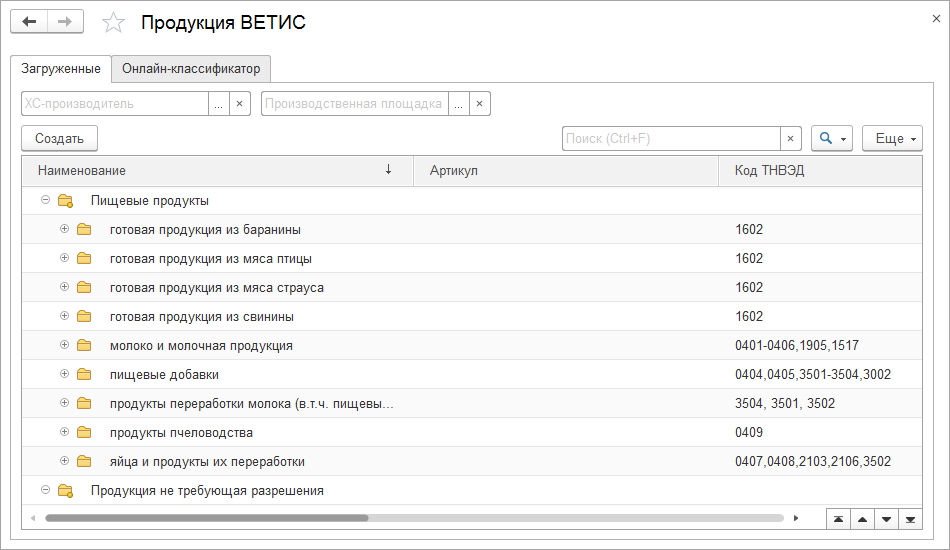Jump to the last row of the list
Image resolution: width=950 pixels, height=550 pixels.
[x=910, y=519]
